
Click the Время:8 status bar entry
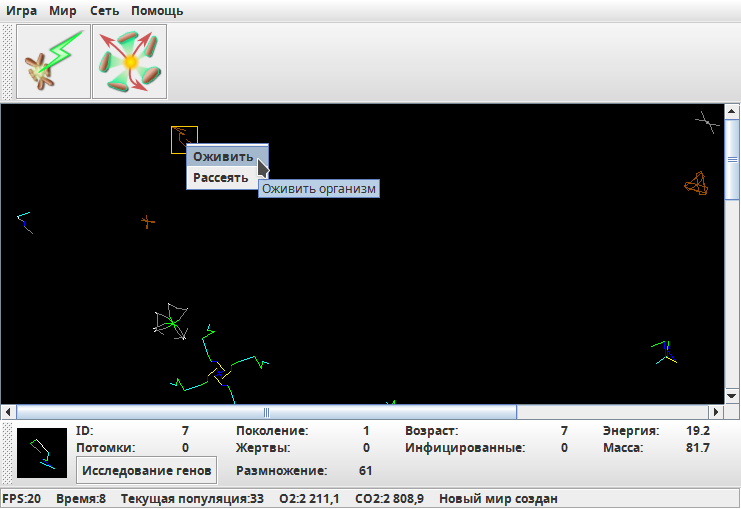pos(81,499)
